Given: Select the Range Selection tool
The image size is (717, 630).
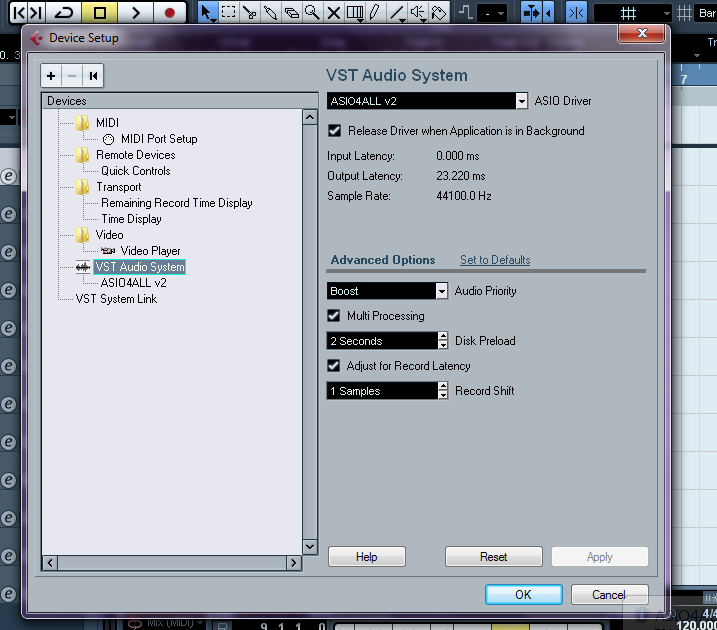Looking at the screenshot, I should pyautogui.click(x=228, y=12).
